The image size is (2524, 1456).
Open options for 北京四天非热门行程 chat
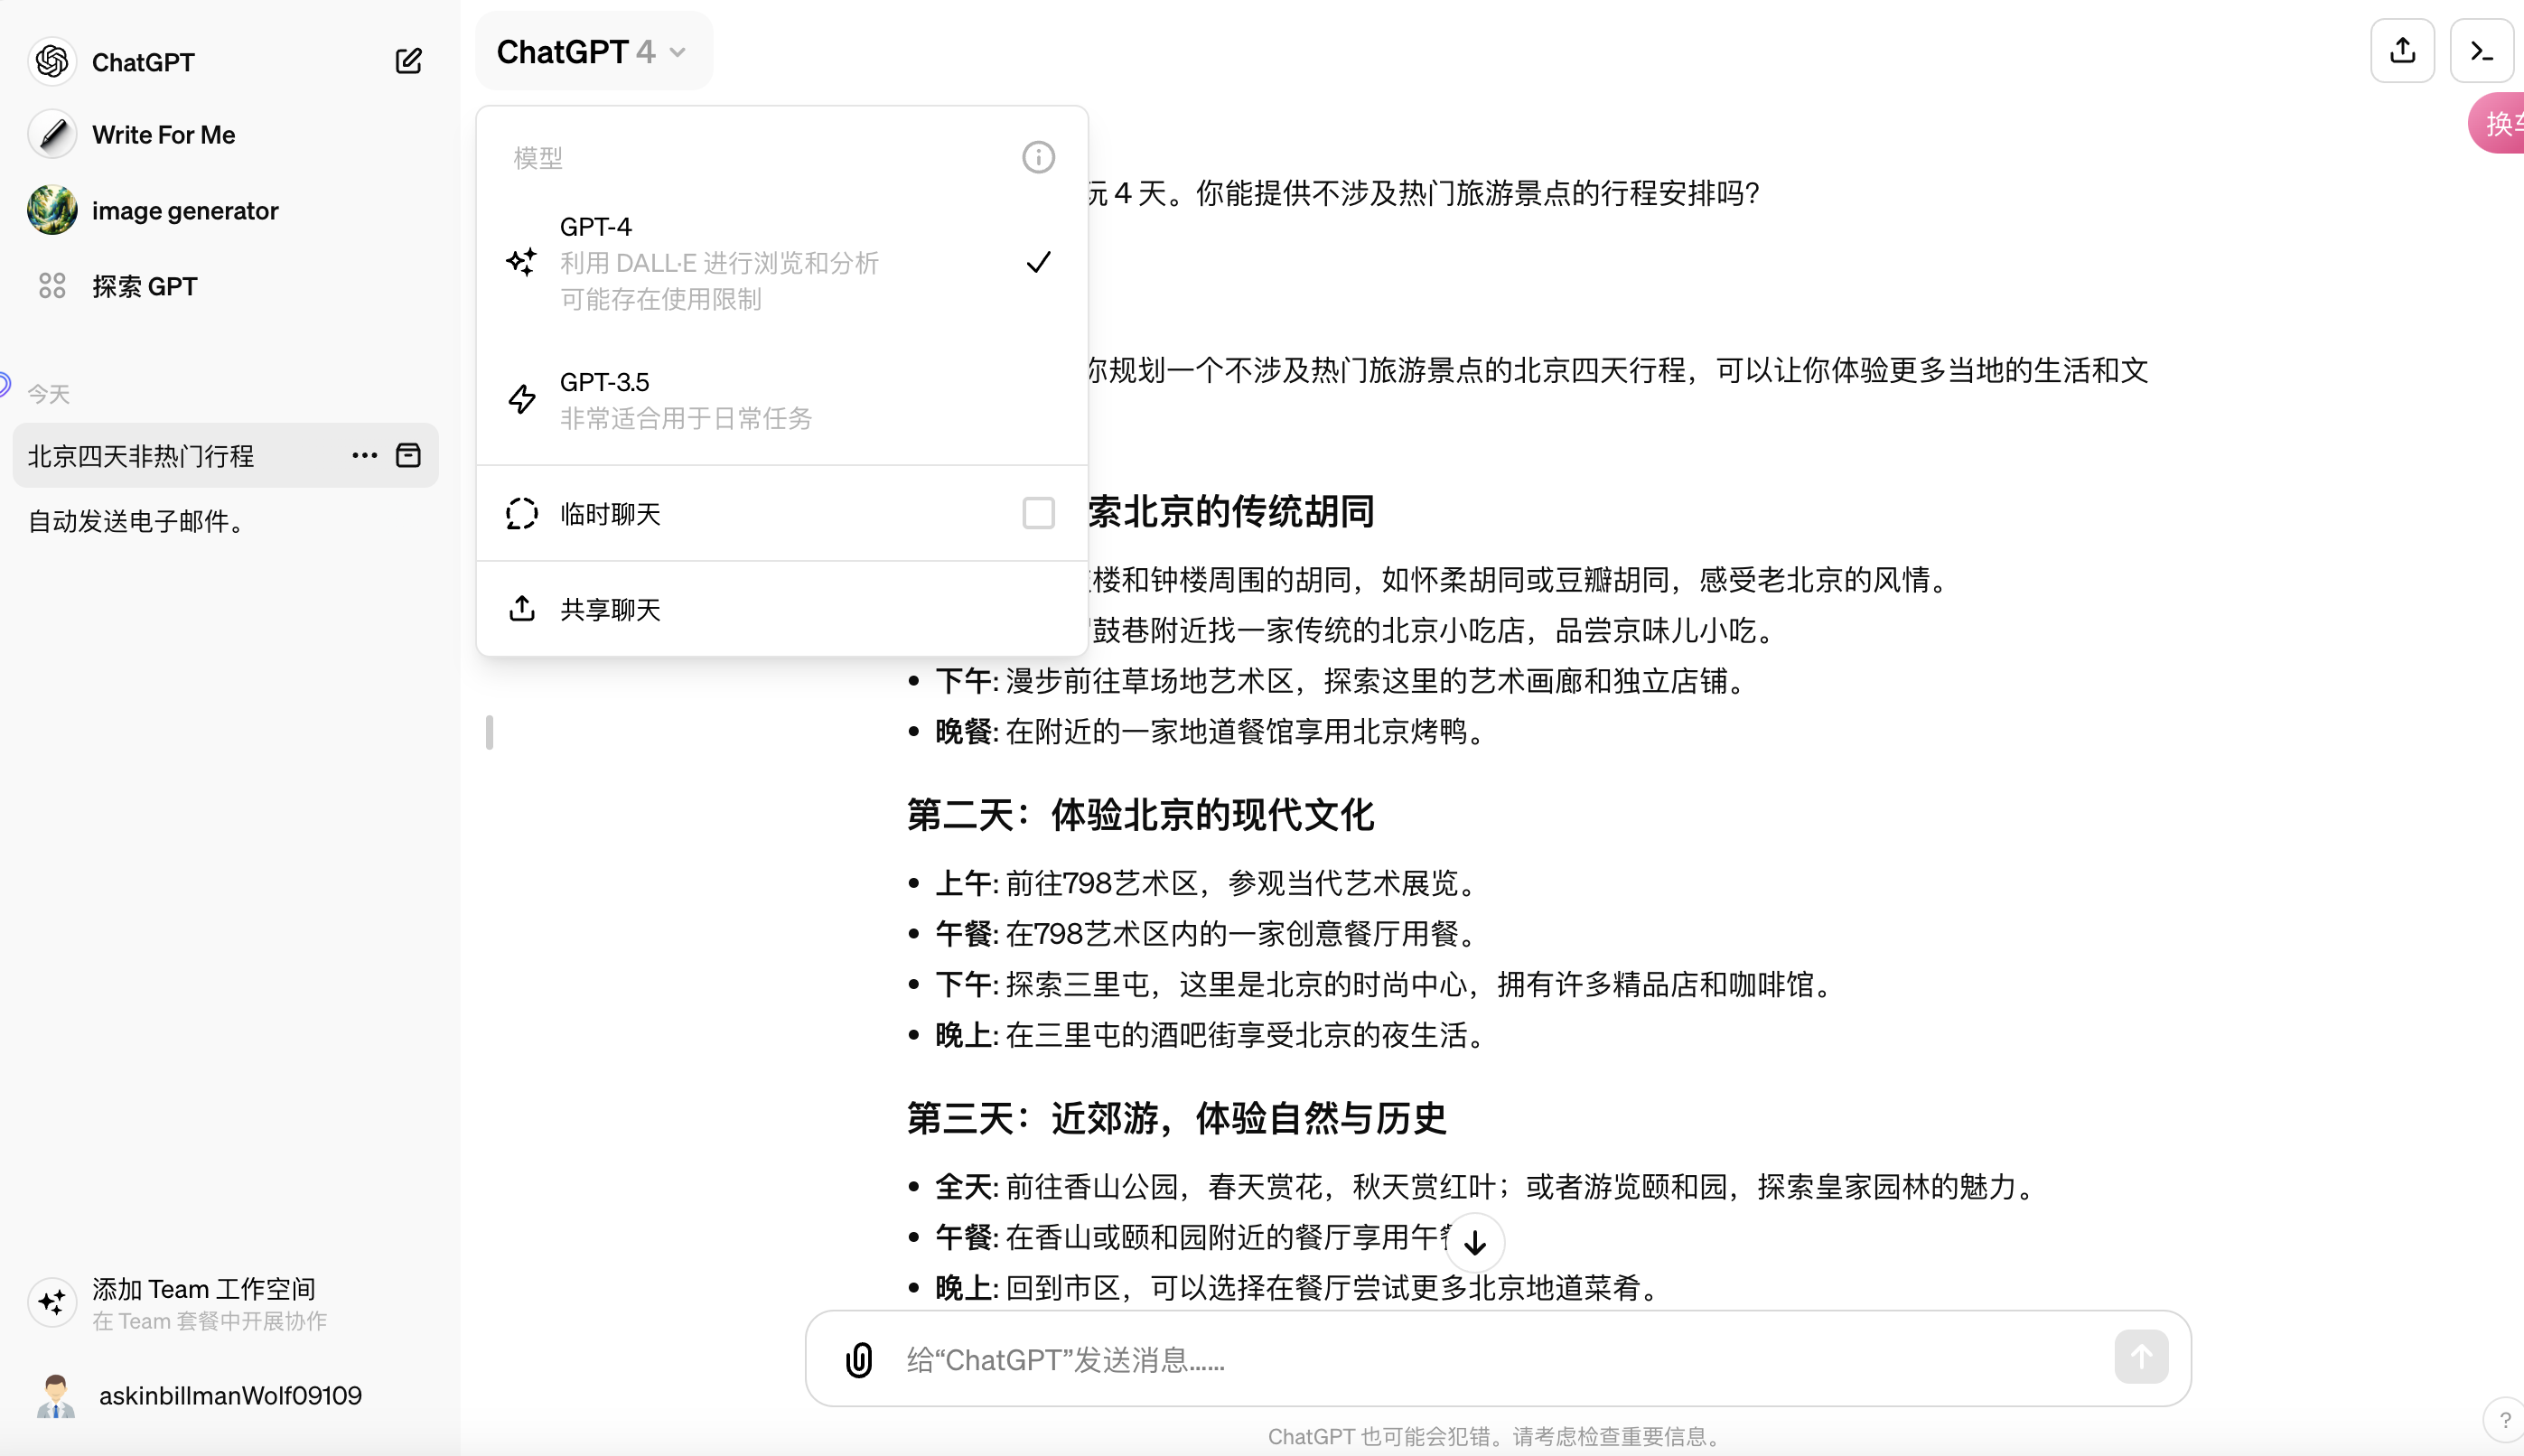click(364, 456)
